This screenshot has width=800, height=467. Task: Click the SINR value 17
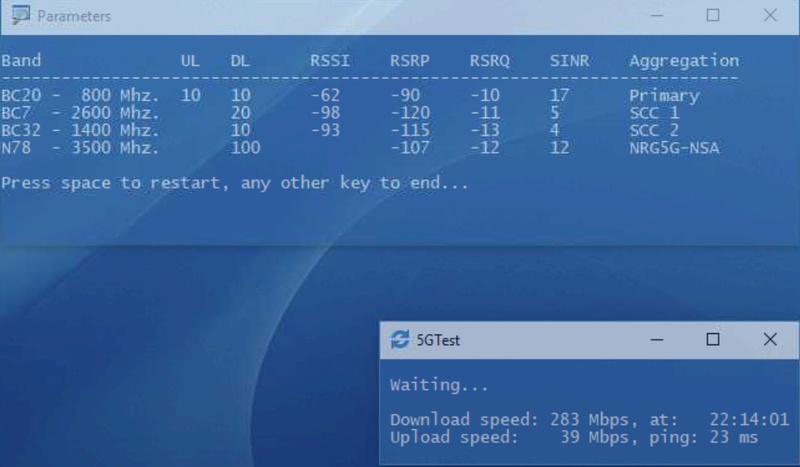[560, 95]
